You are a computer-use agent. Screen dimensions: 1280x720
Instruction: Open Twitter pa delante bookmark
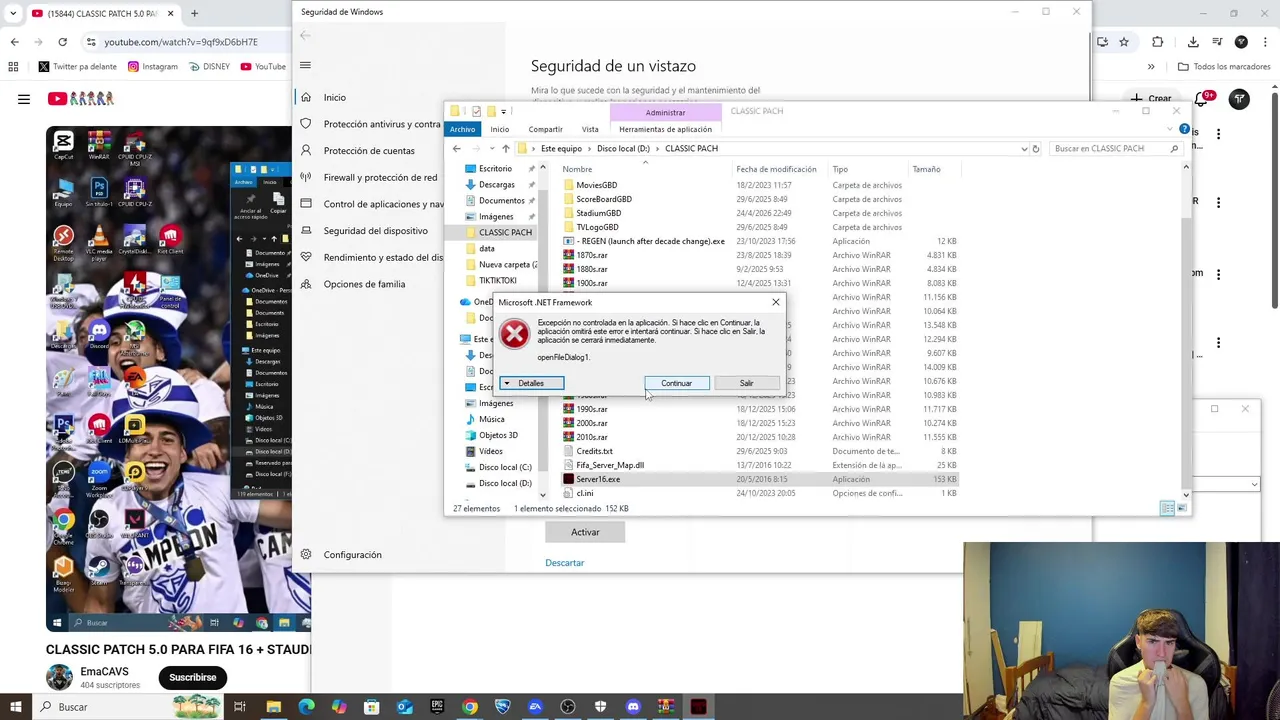pyautogui.click(x=77, y=67)
